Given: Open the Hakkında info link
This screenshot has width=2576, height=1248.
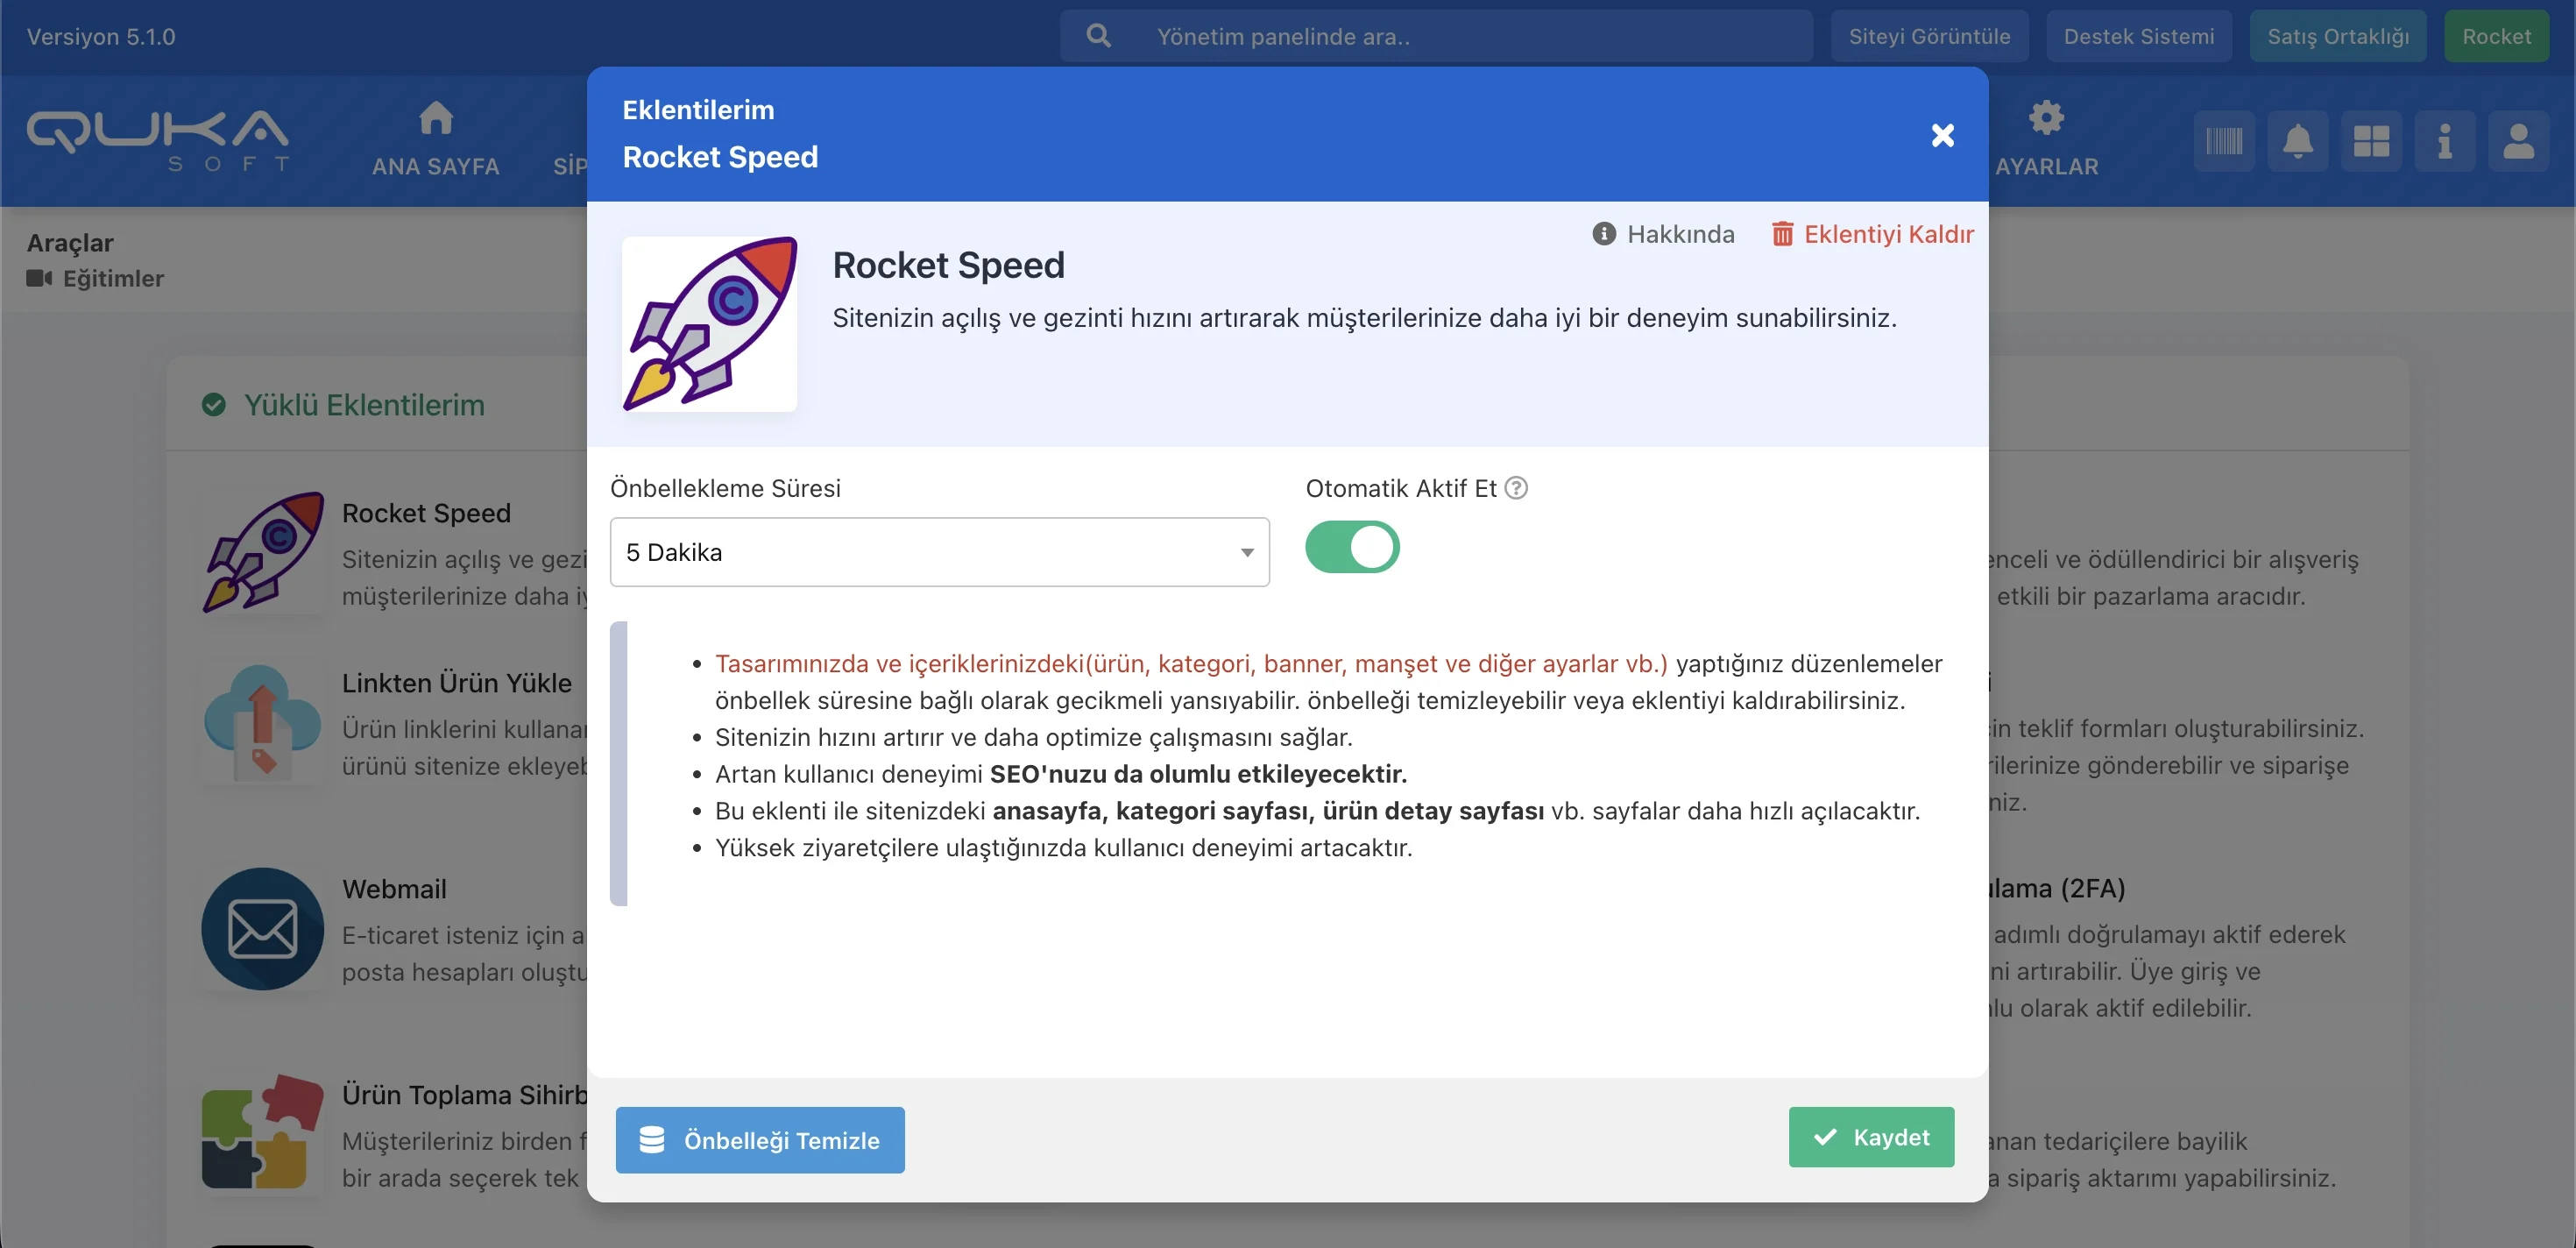Looking at the screenshot, I should [1663, 234].
